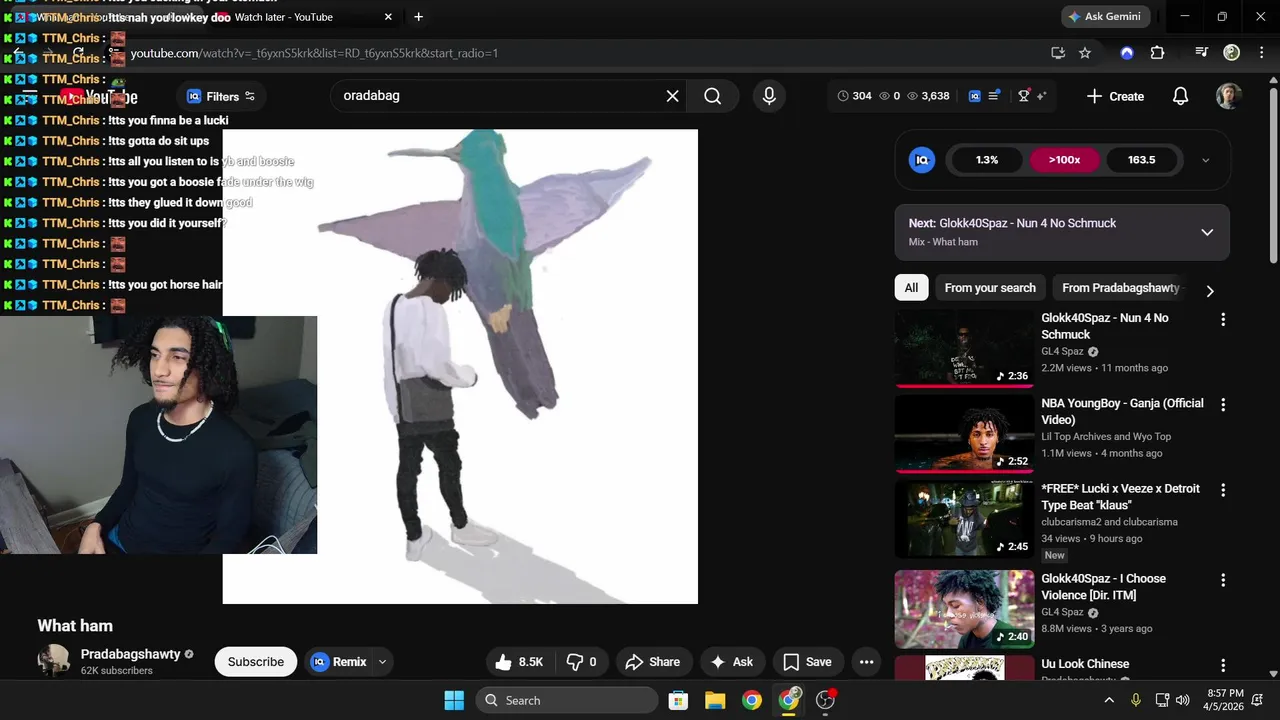The height and width of the screenshot is (720, 1280).
Task: Click the blue circular extension icon in the toolbar
Action: (1127, 53)
